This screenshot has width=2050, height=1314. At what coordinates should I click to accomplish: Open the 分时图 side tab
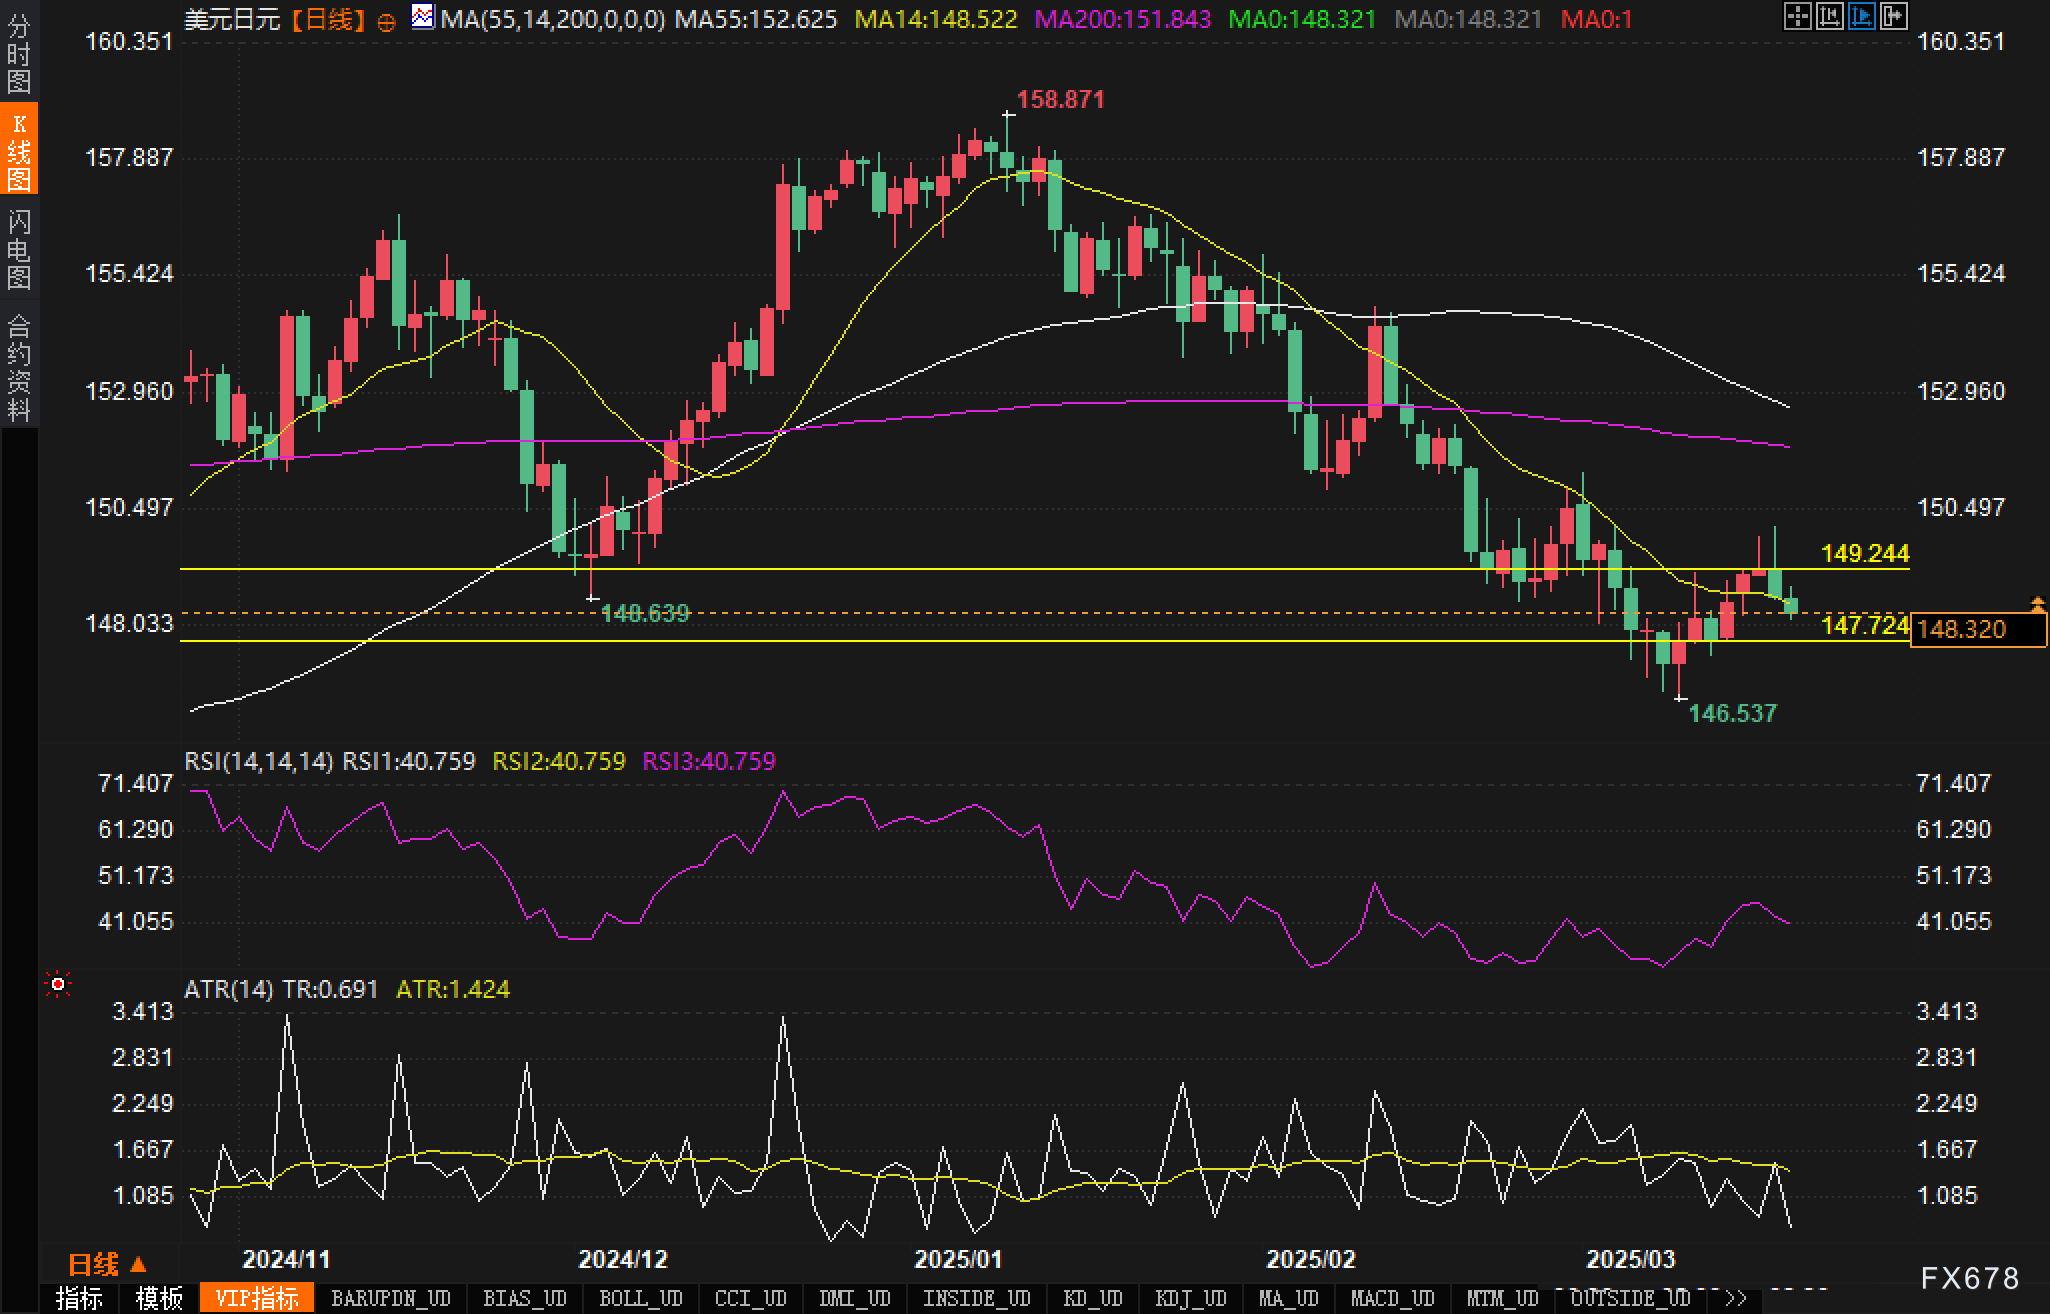click(x=19, y=52)
